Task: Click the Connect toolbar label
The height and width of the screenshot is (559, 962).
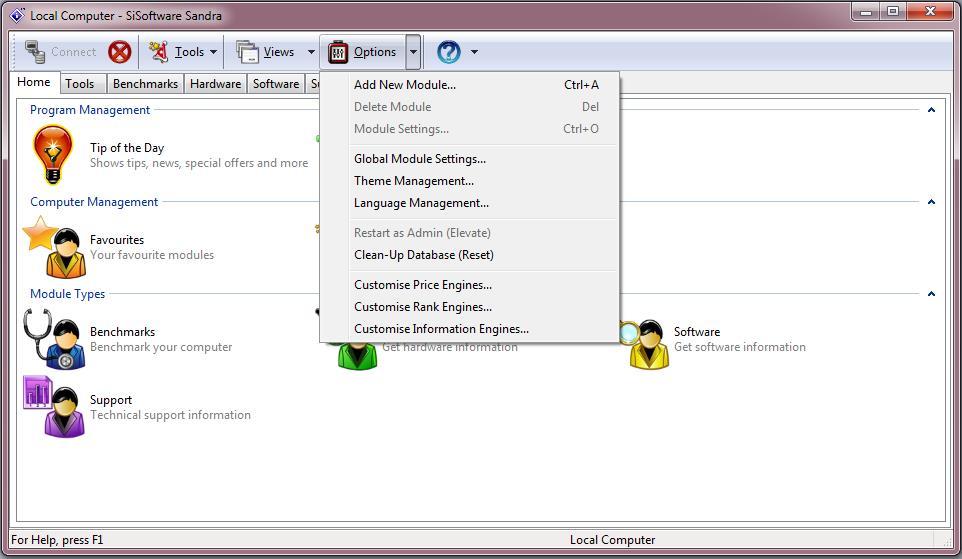Action: pyautogui.click(x=74, y=52)
